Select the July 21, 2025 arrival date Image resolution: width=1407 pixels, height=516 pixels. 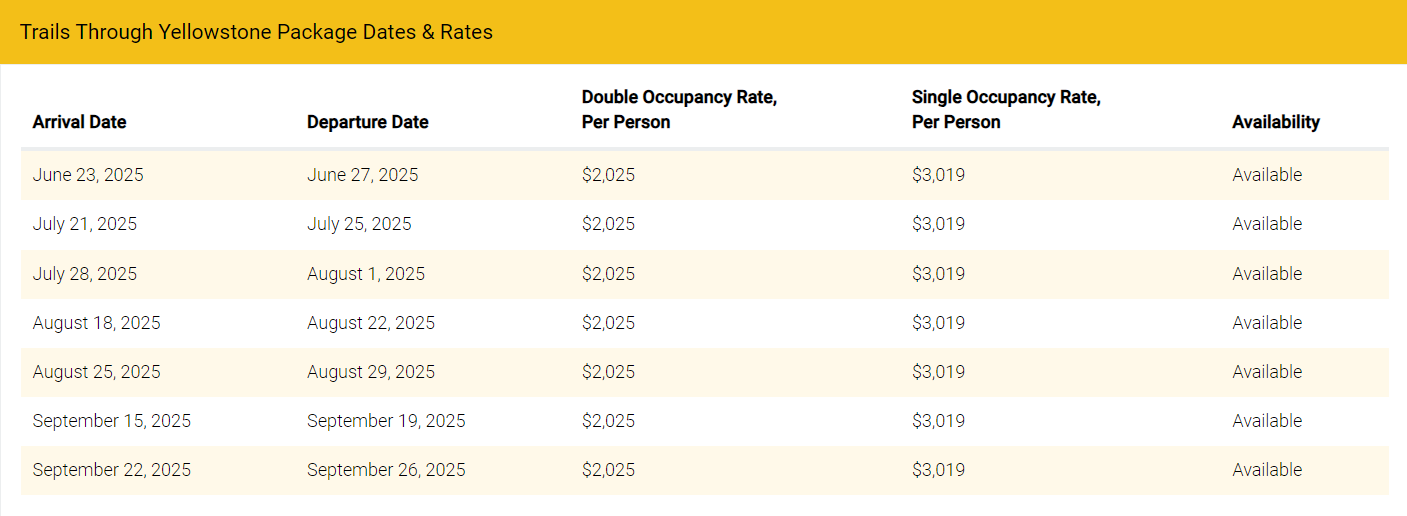85,224
